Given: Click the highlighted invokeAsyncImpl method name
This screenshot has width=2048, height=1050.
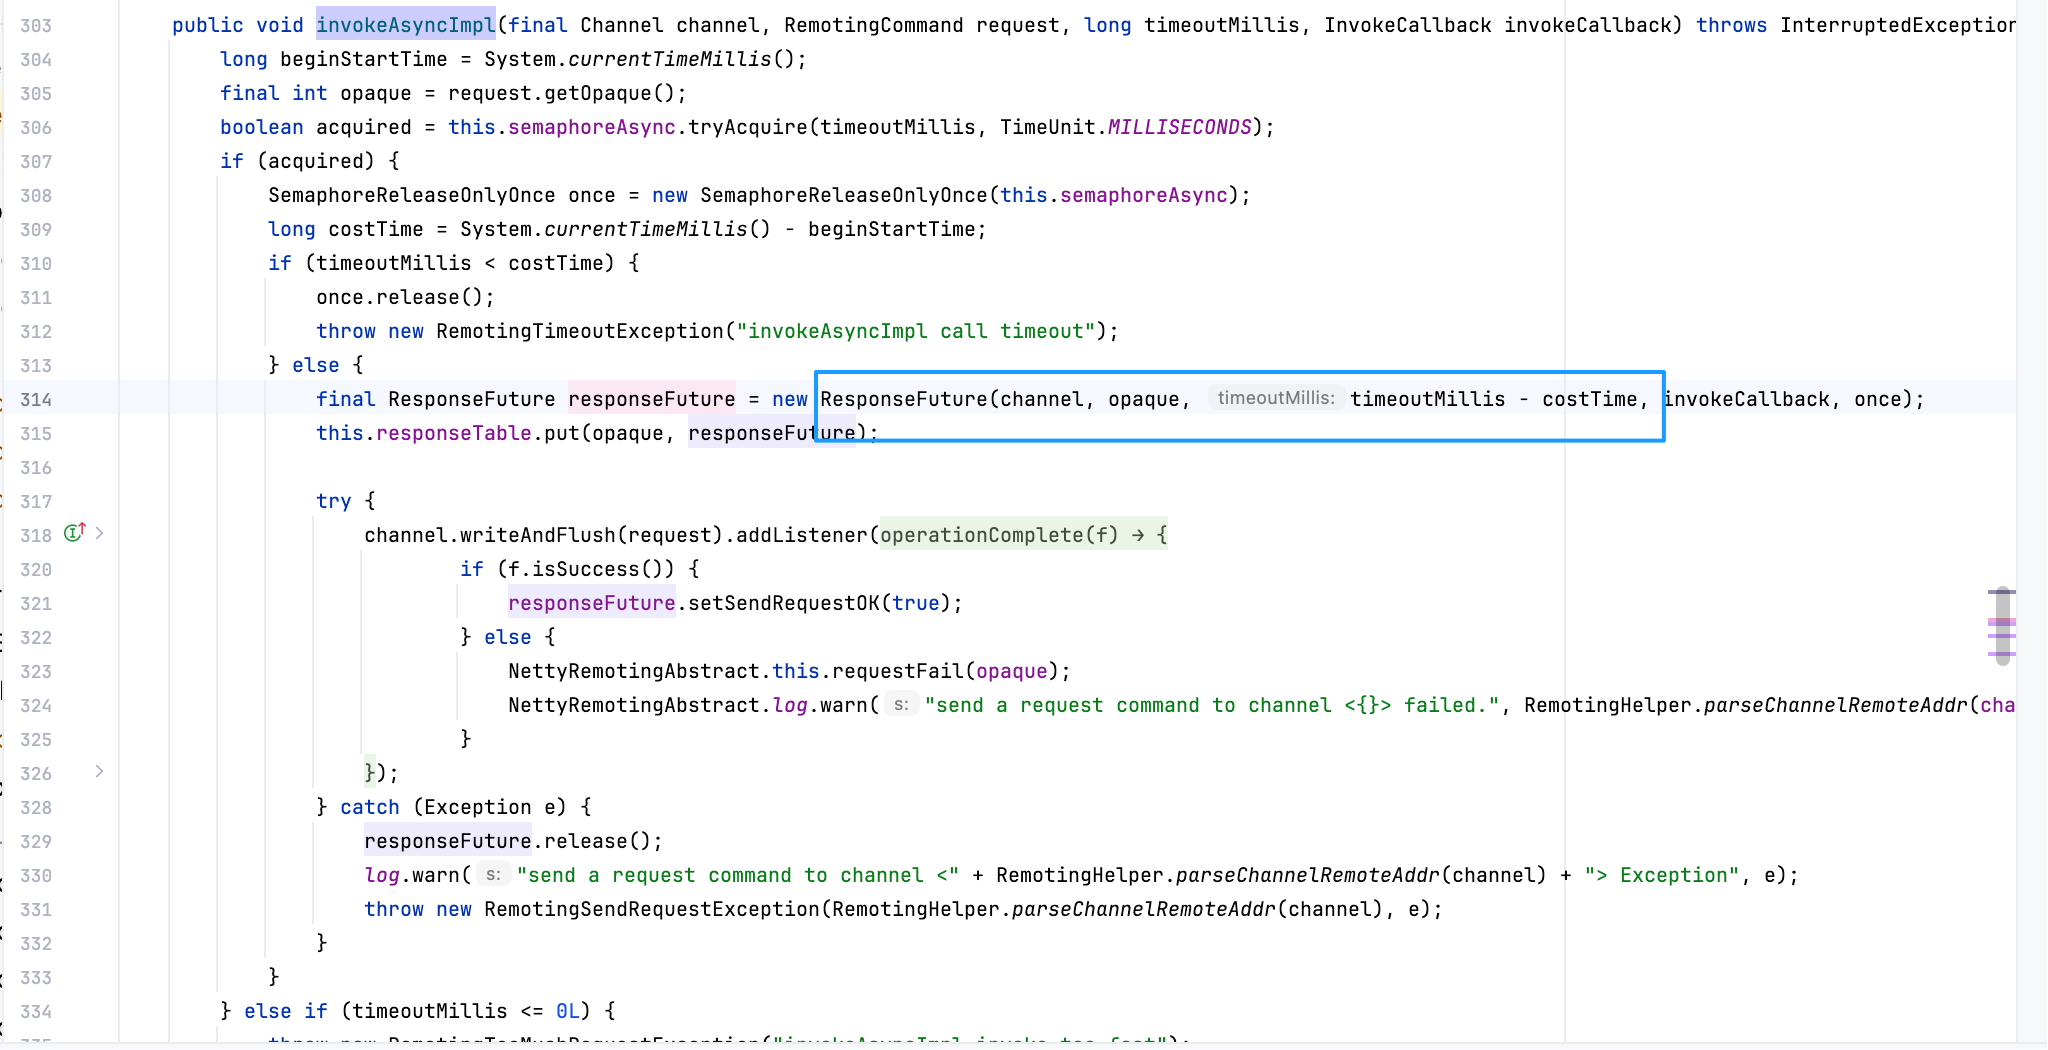Looking at the screenshot, I should click(406, 25).
